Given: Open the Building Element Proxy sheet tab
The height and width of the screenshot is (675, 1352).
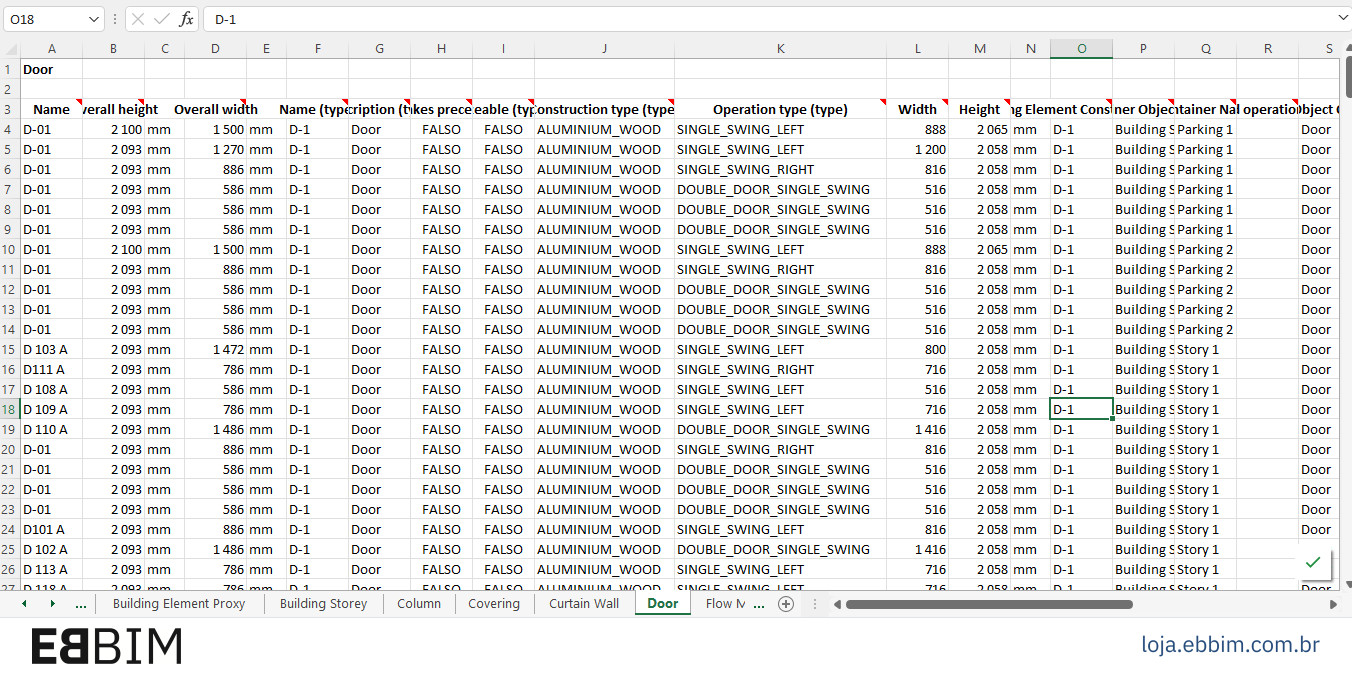Looking at the screenshot, I should [x=179, y=604].
